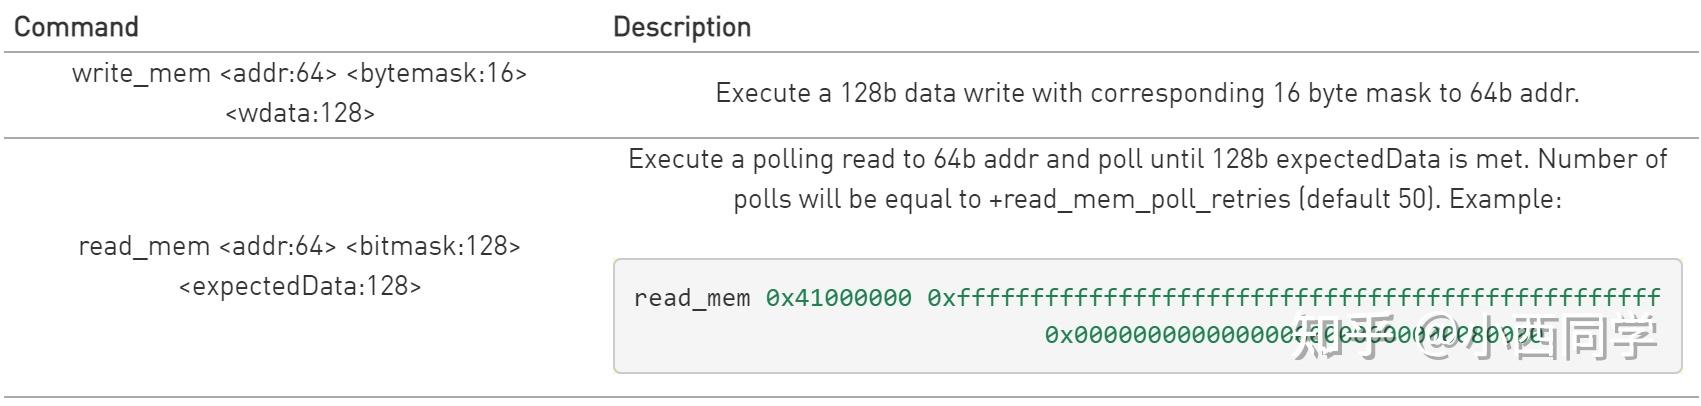This screenshot has height=406, width=1701.
Task: Click the <bitmask:128> parameter text
Action: pos(433,246)
